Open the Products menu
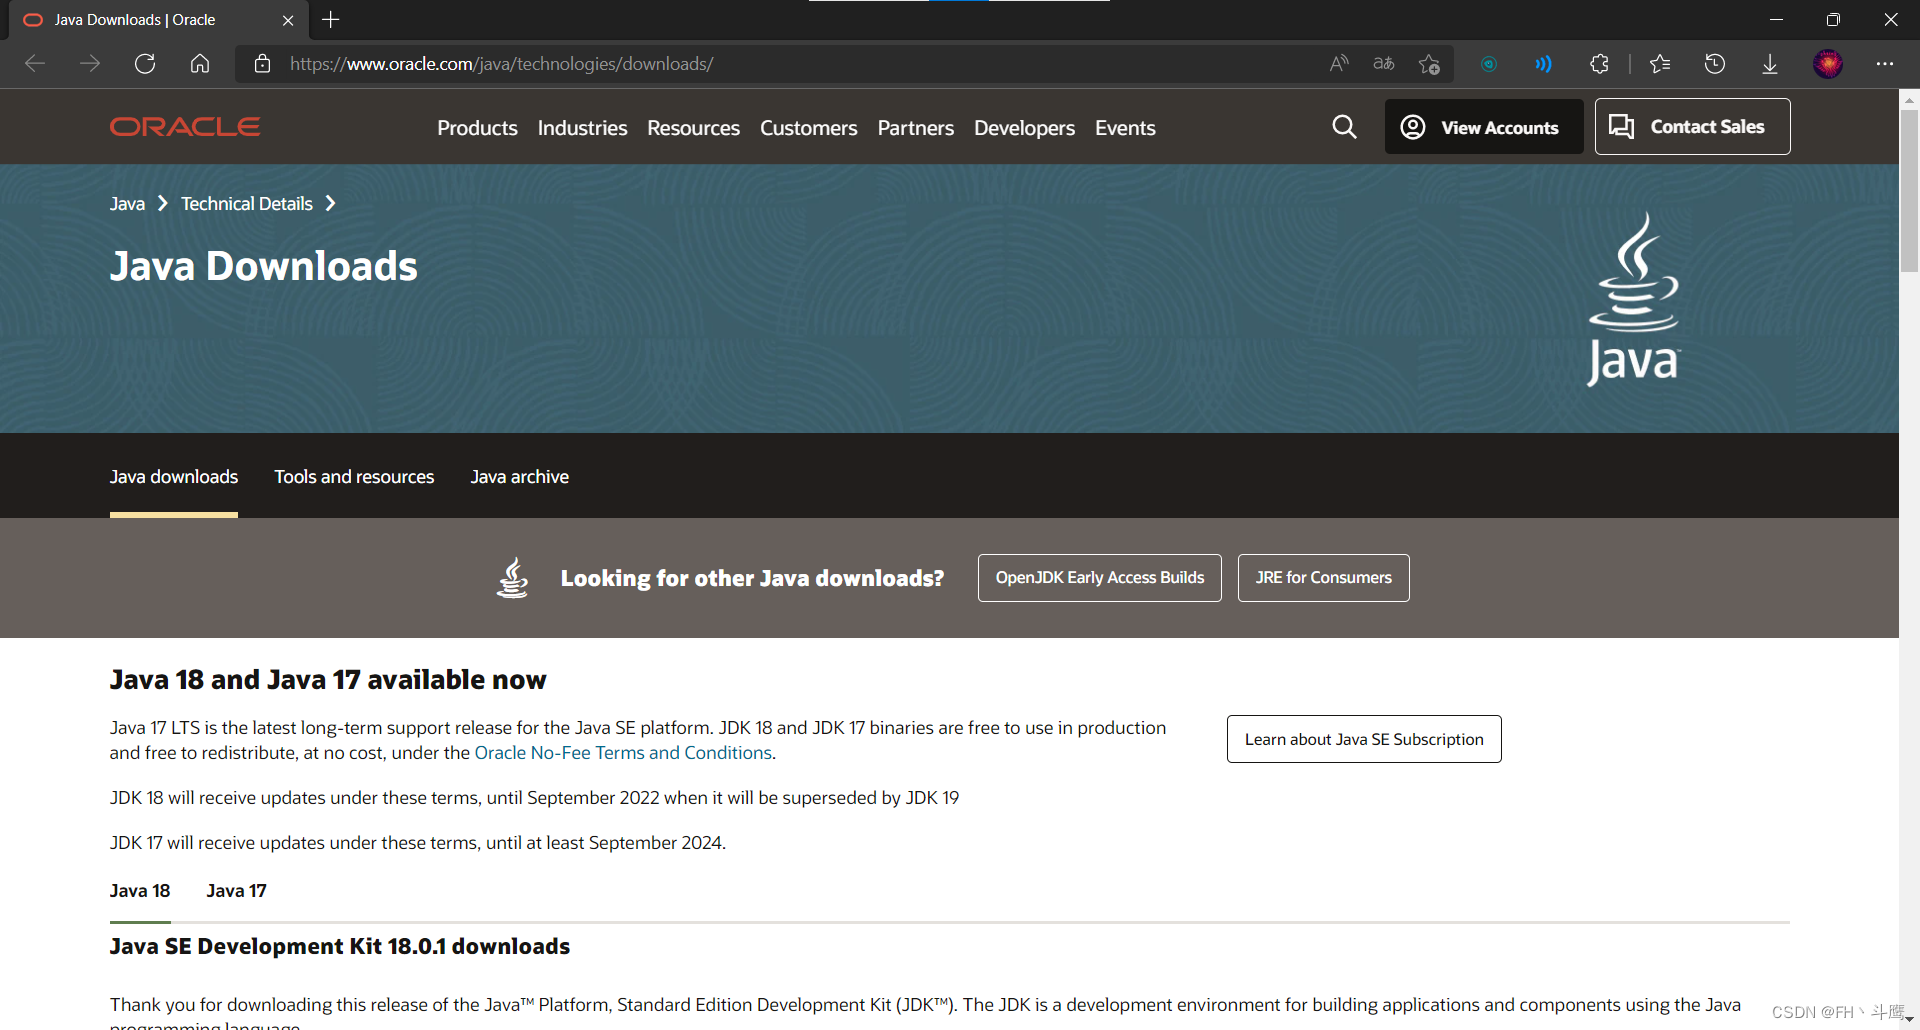 (477, 128)
